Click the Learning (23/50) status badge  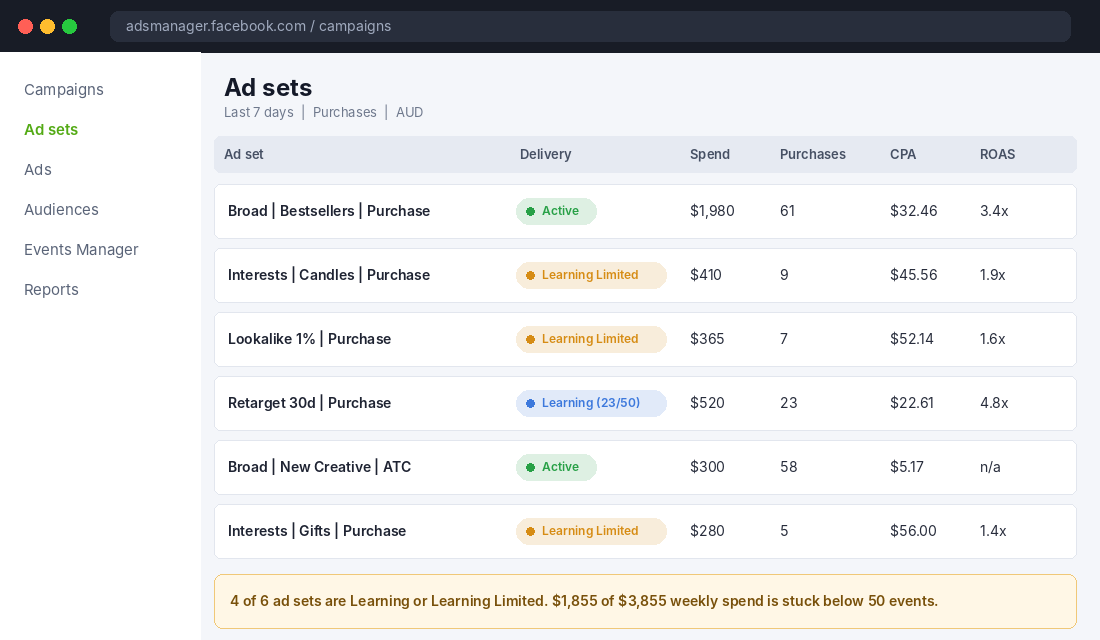tap(591, 403)
